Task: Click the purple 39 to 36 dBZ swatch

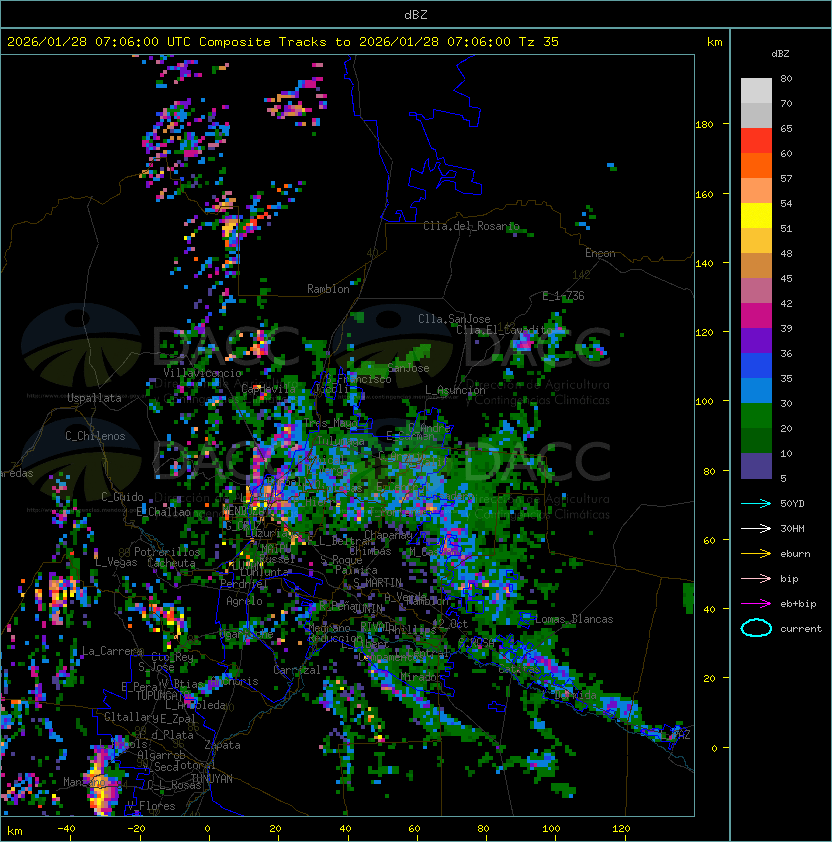Action: 756,340
